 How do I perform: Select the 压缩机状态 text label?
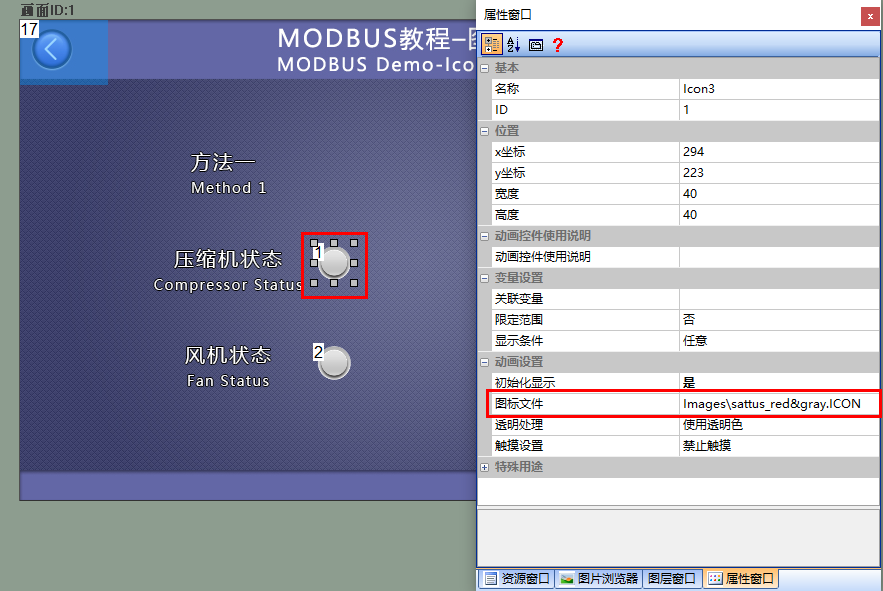pyautogui.click(x=228, y=260)
